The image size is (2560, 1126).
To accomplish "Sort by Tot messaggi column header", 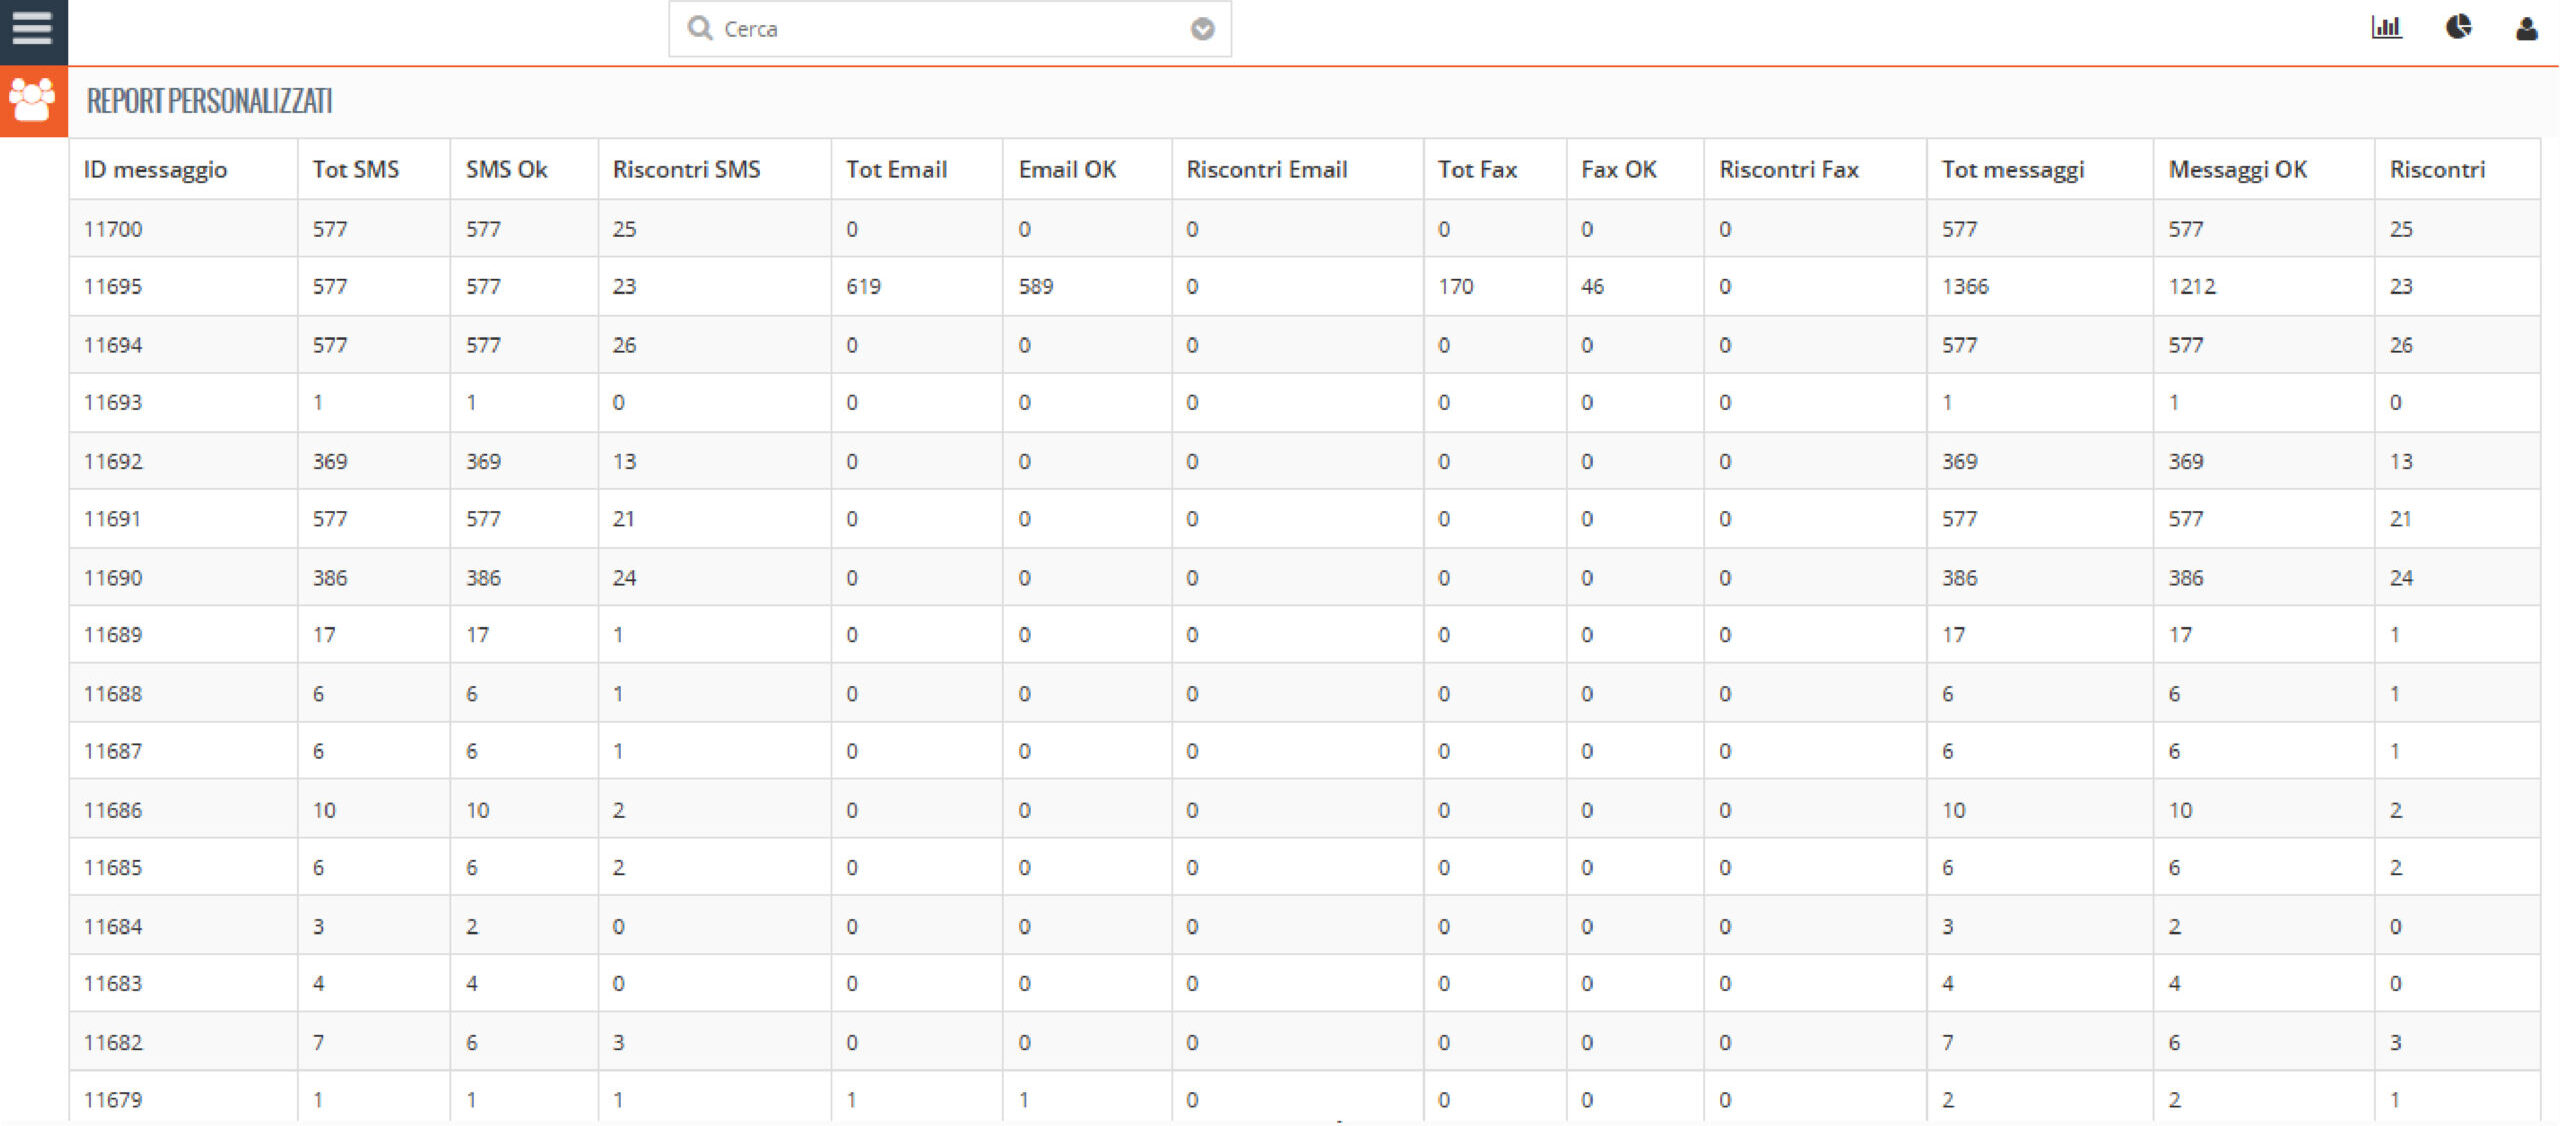I will pos(2012,170).
